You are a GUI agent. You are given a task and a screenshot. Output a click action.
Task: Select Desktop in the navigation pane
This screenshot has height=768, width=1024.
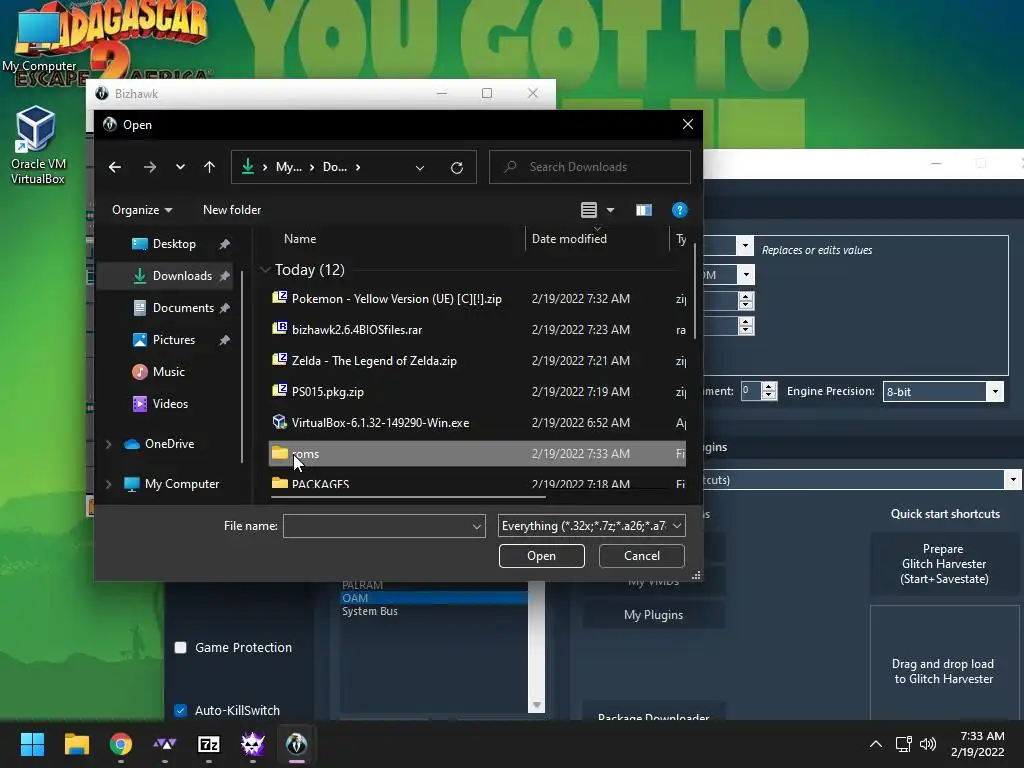tap(174, 244)
